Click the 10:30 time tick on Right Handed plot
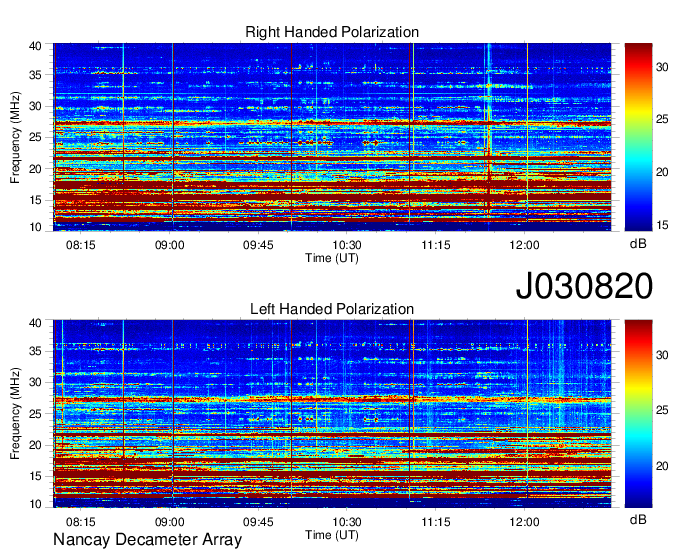Image resolution: width=680 pixels, height=552 pixels. pos(347,245)
